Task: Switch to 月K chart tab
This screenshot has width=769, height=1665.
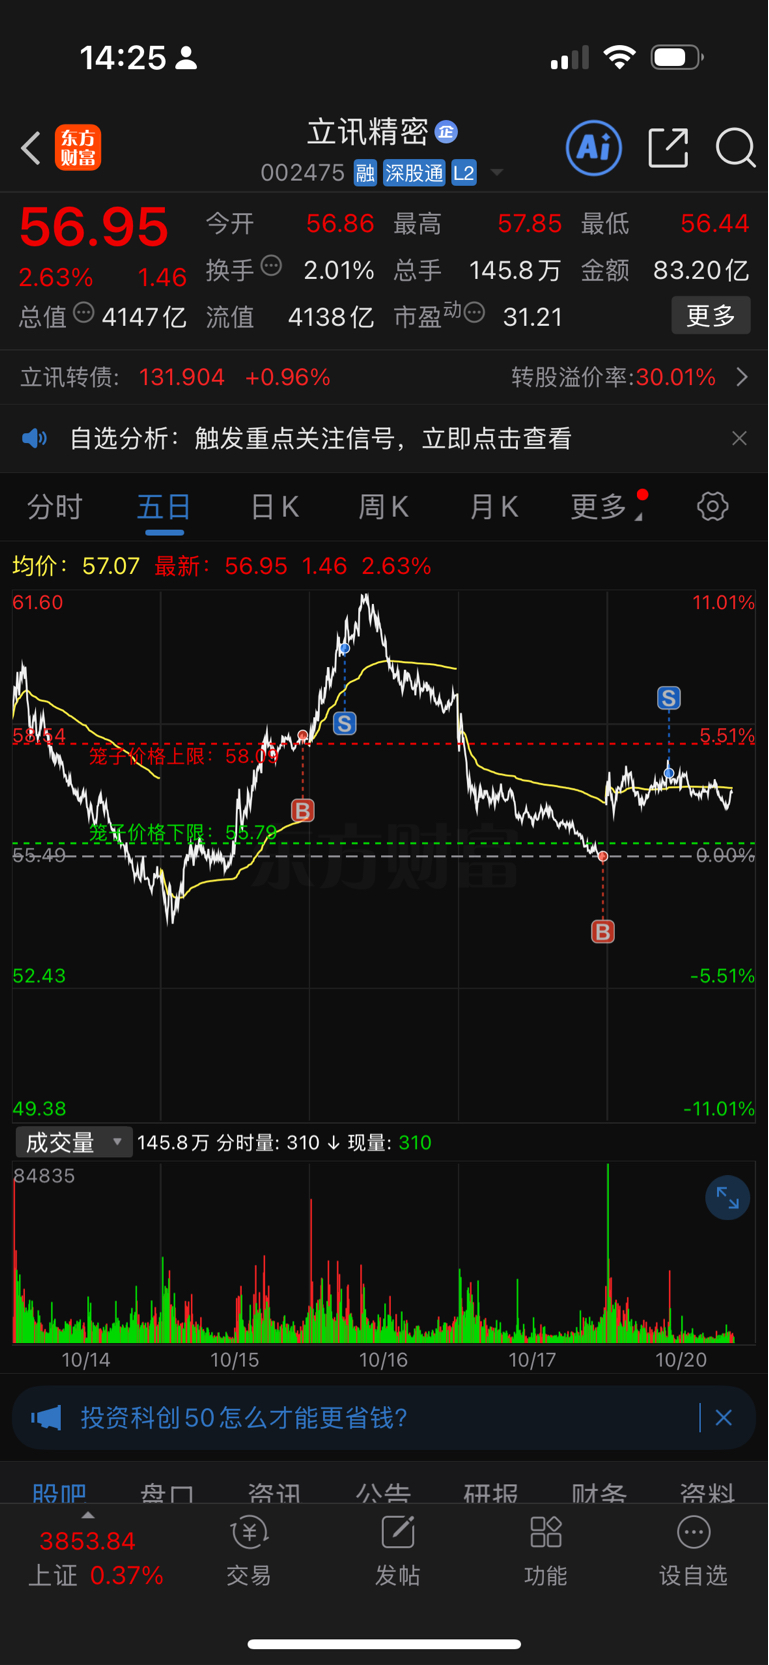Action: click(494, 507)
